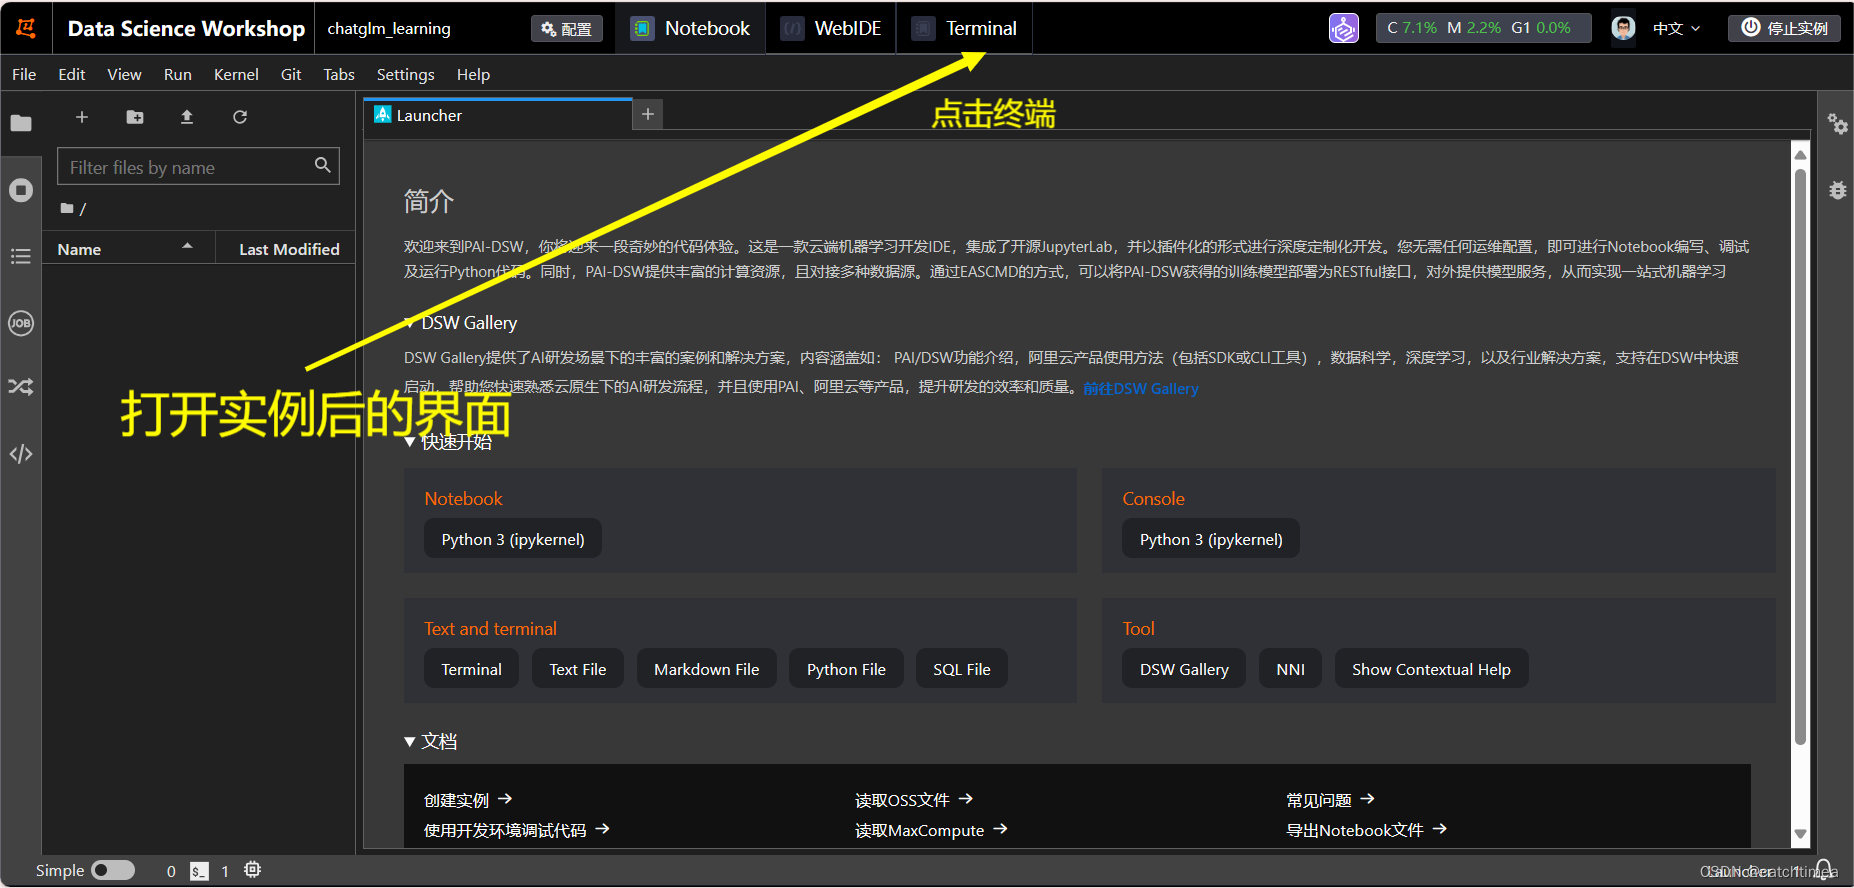
Task: Open the Edit menu
Action: 72,74
